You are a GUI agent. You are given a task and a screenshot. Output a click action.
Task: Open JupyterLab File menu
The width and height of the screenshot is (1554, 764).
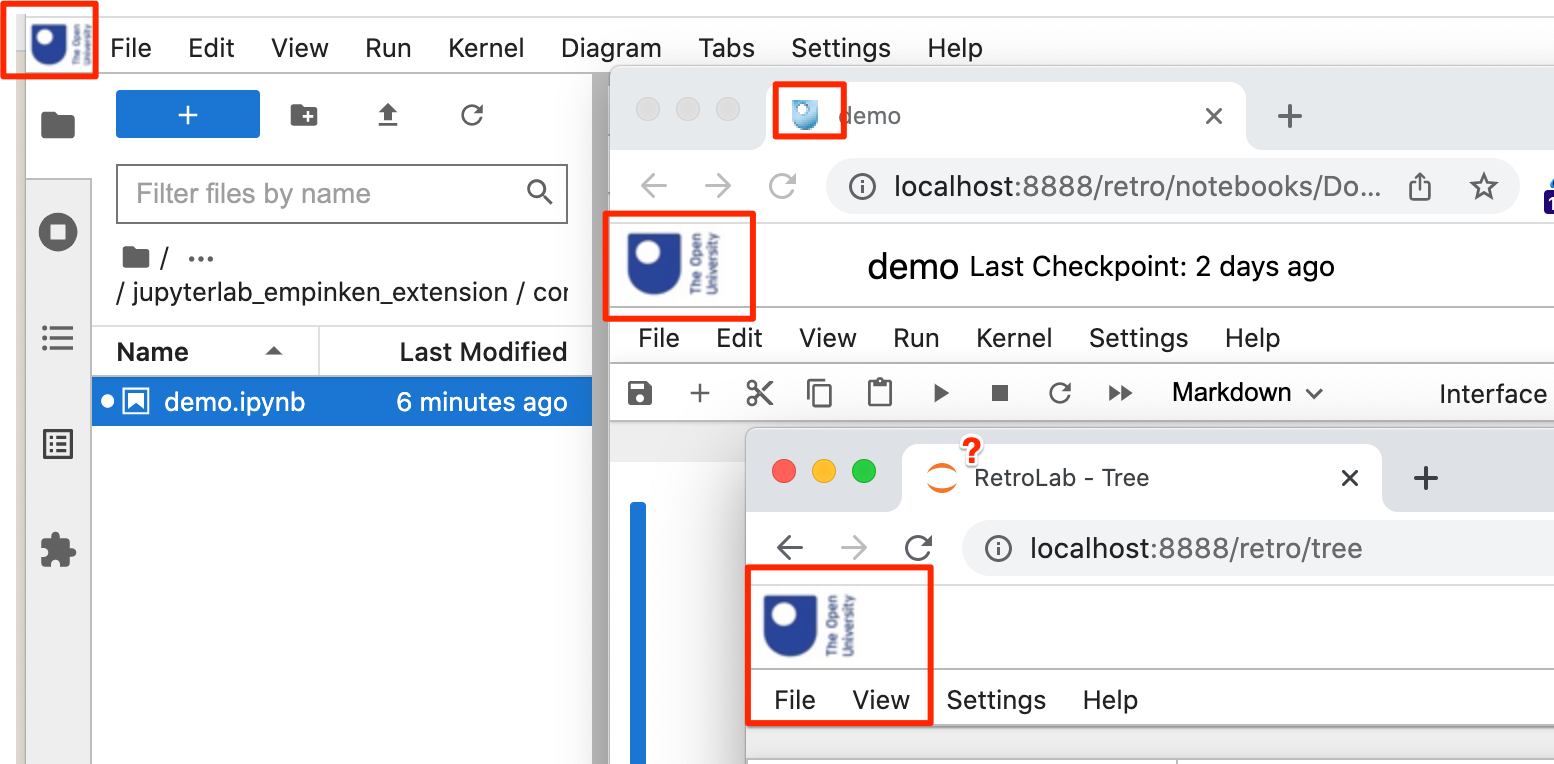pyautogui.click(x=131, y=48)
